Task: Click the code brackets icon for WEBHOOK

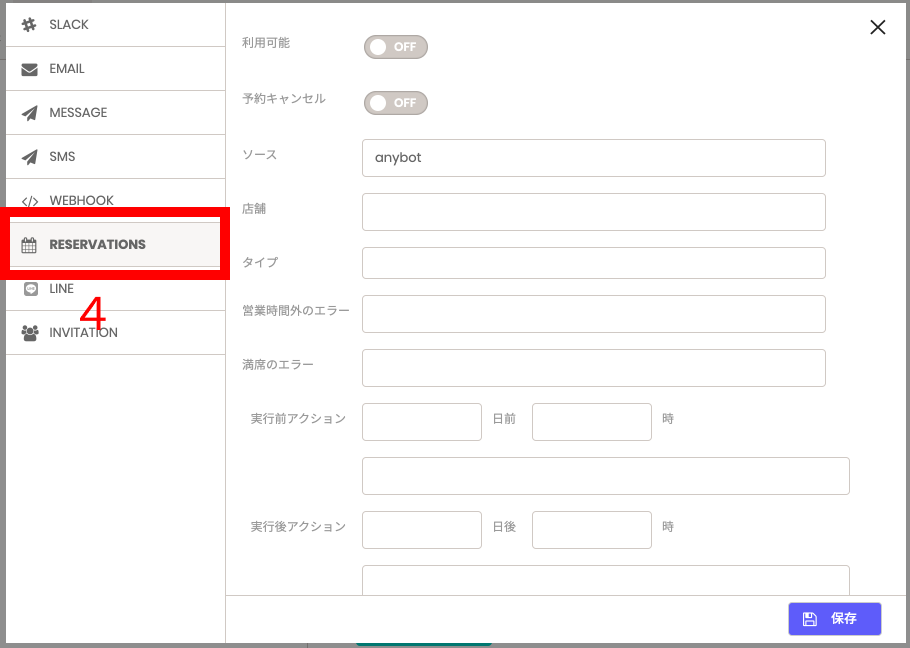Action: click(30, 201)
